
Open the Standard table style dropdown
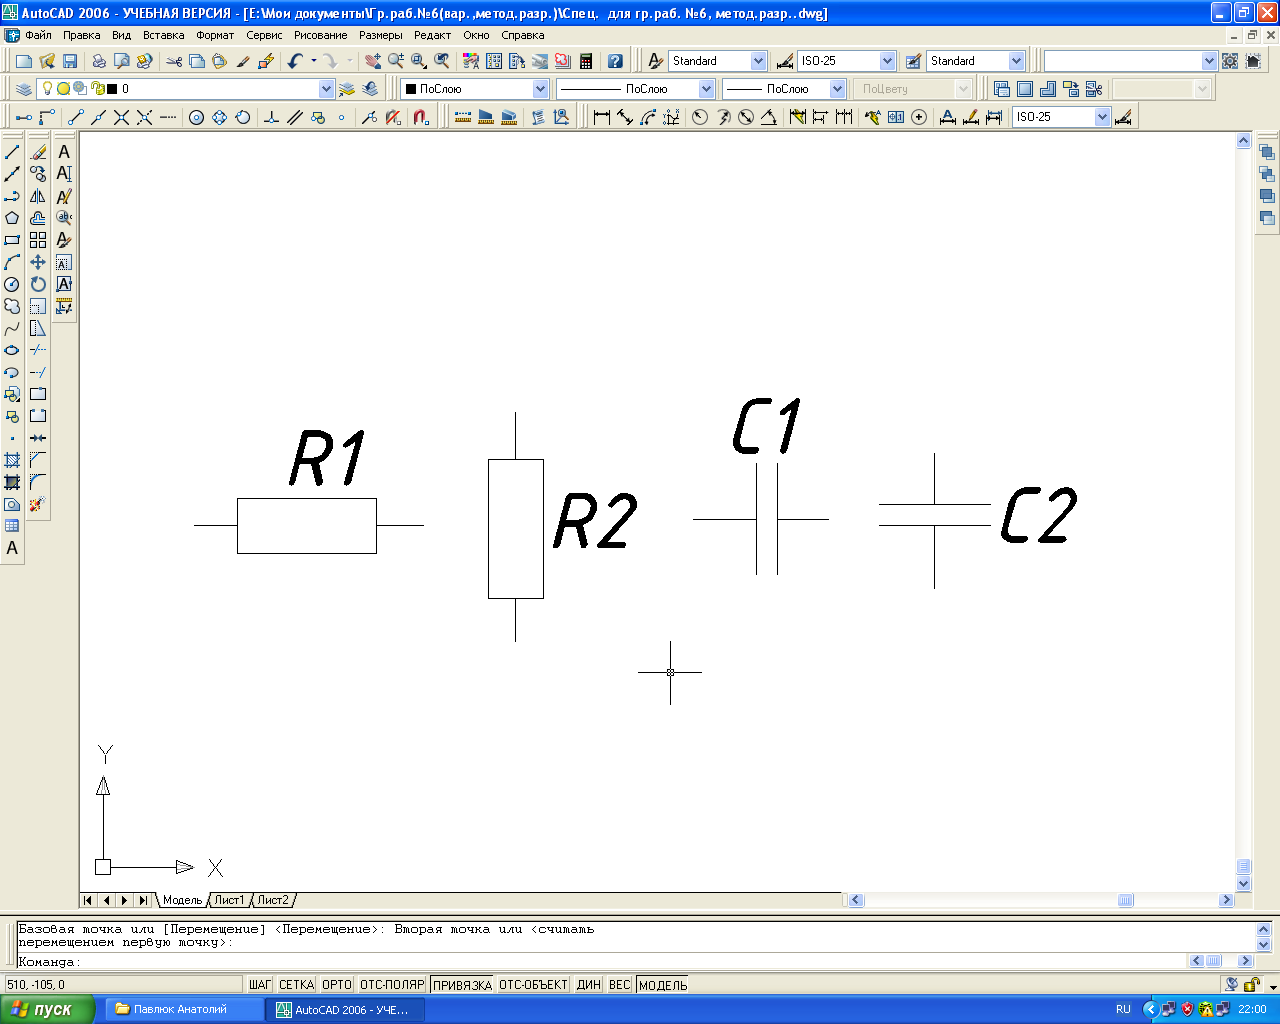point(1016,61)
